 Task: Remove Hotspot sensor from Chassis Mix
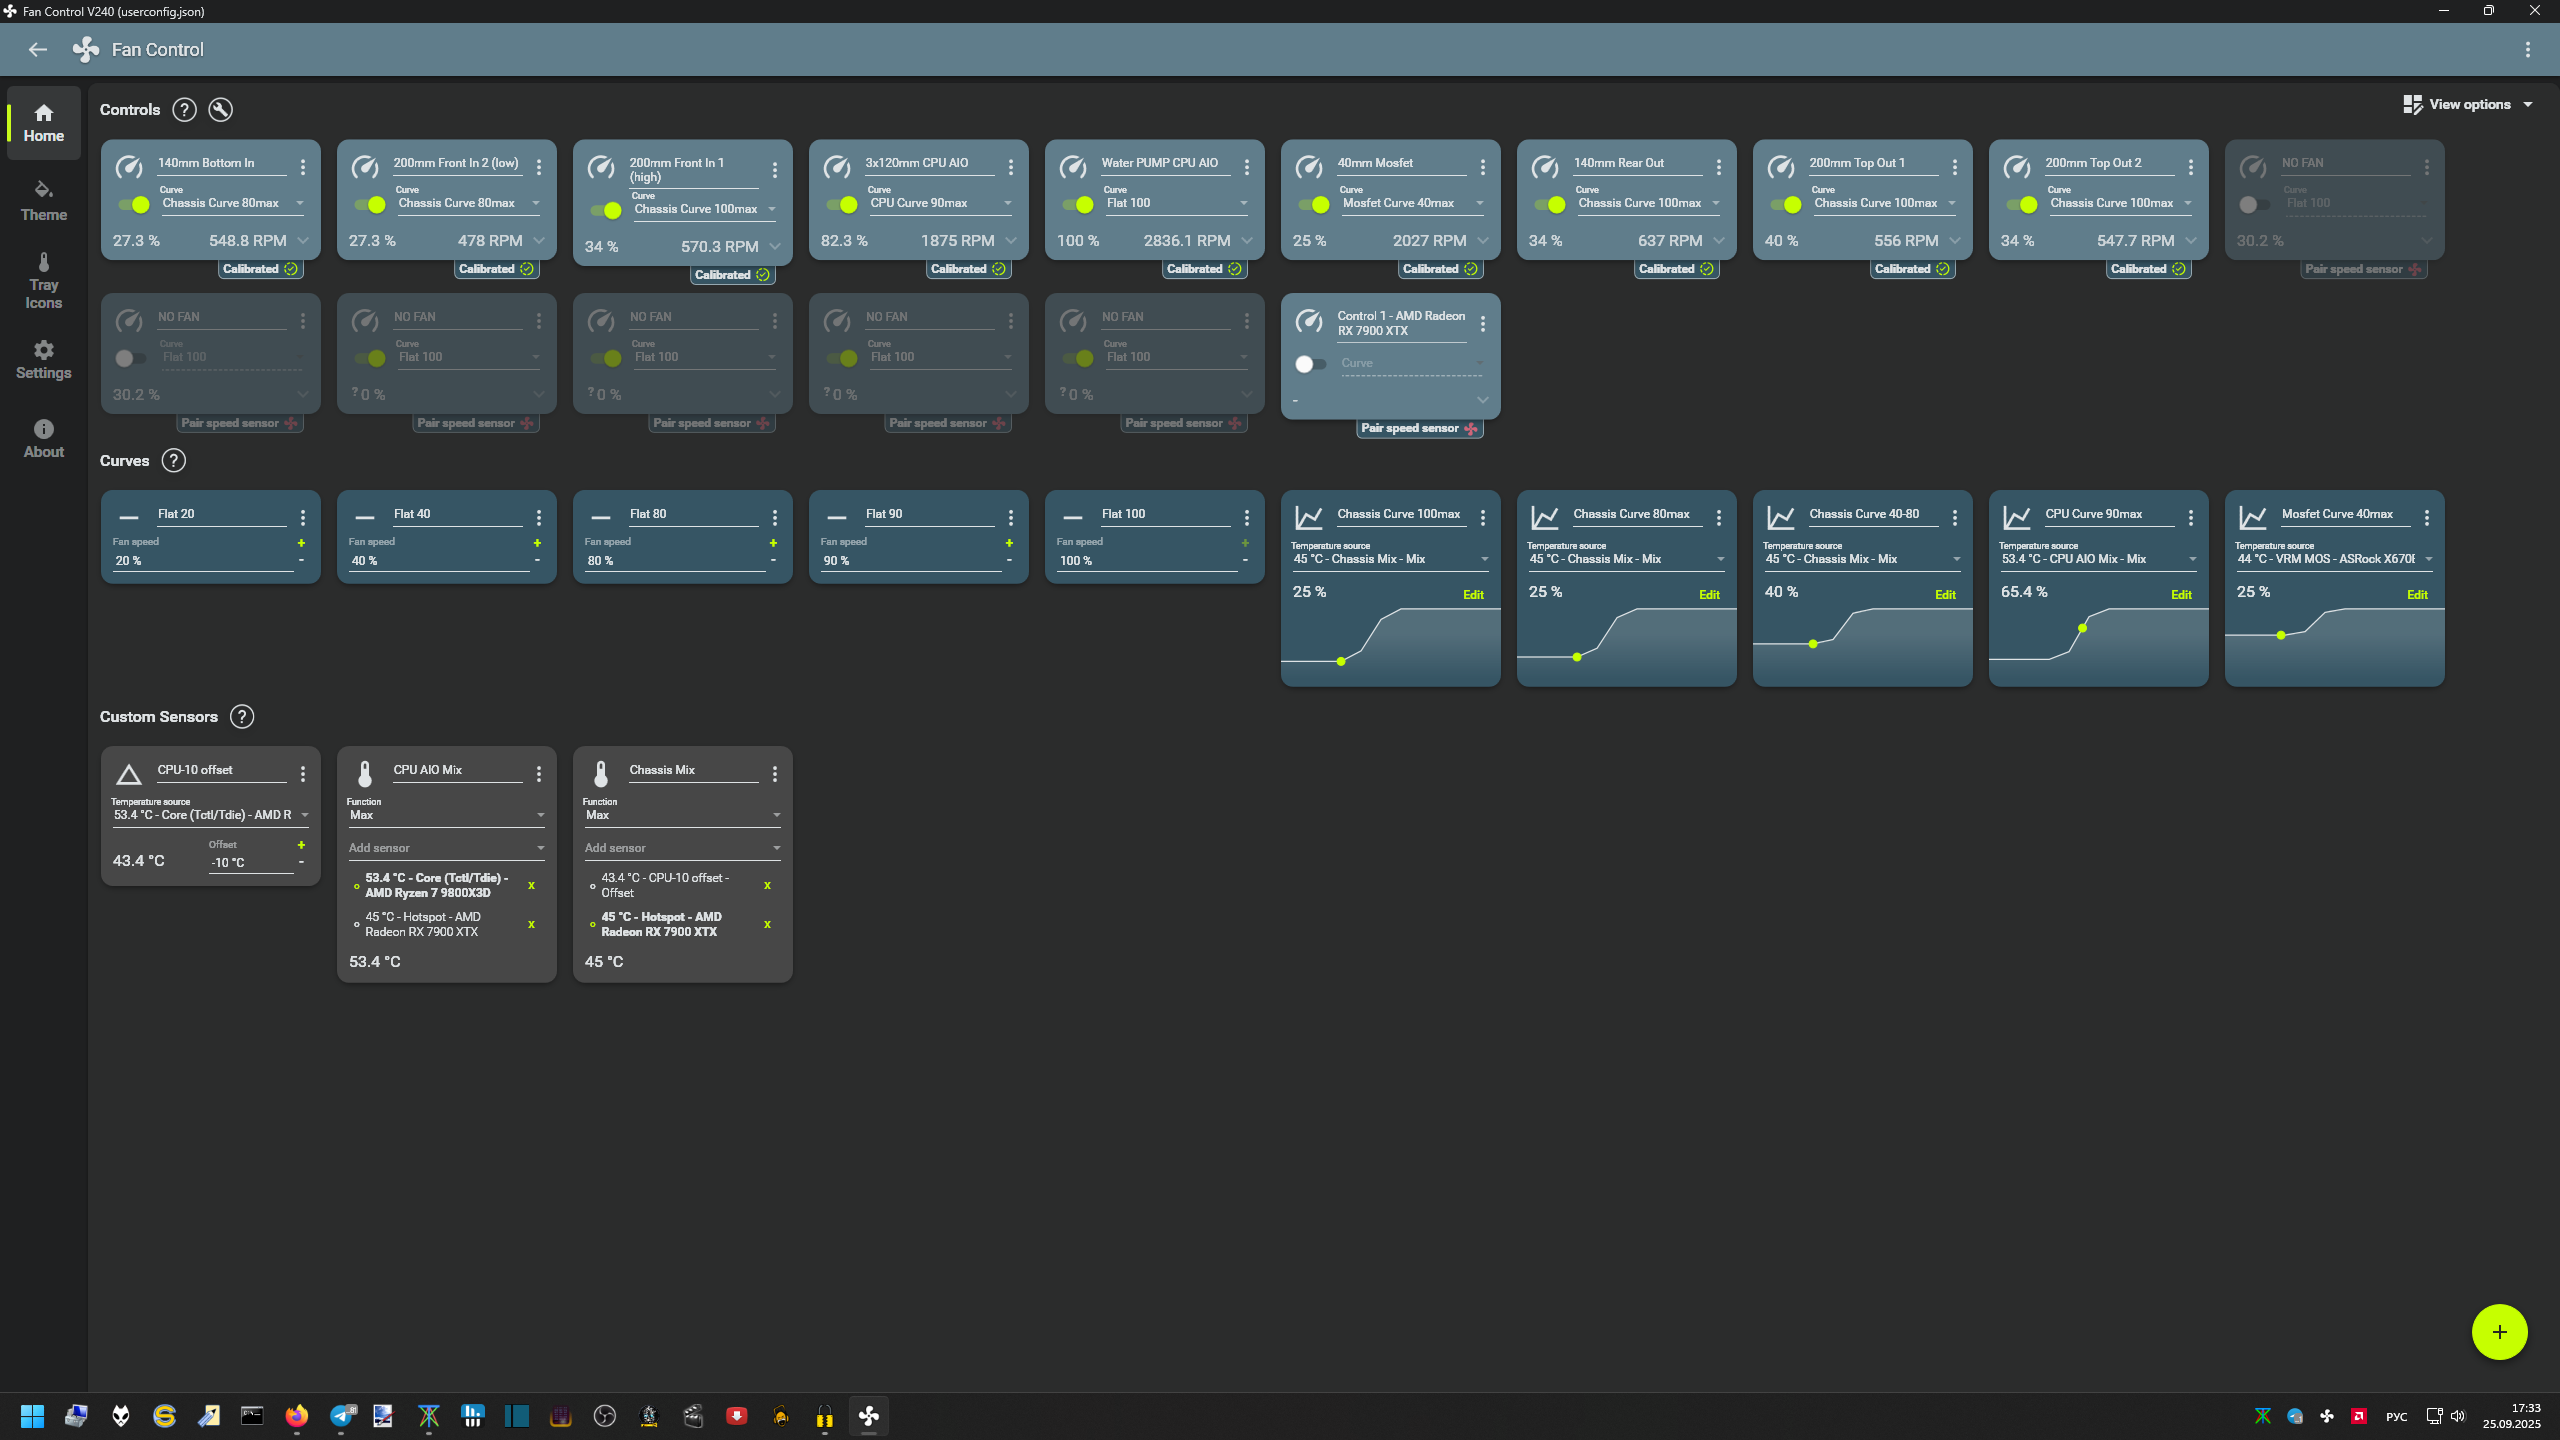767,924
